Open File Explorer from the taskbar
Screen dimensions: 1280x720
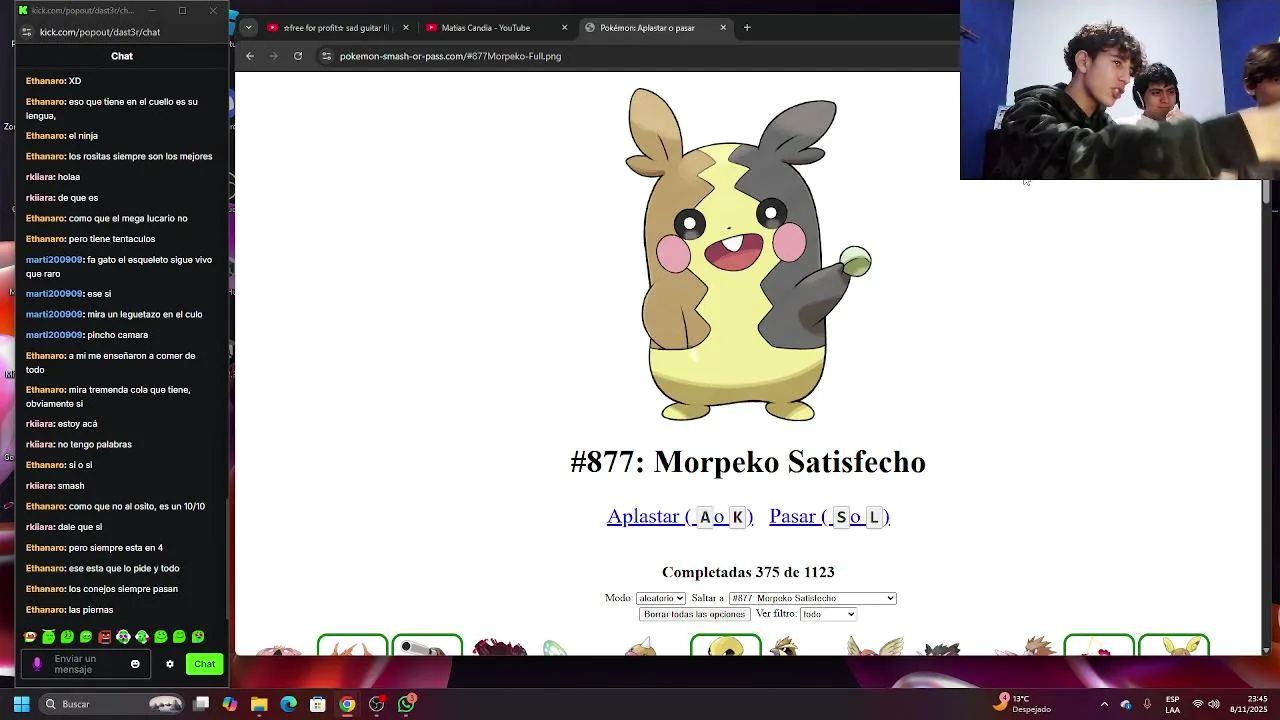point(259,704)
